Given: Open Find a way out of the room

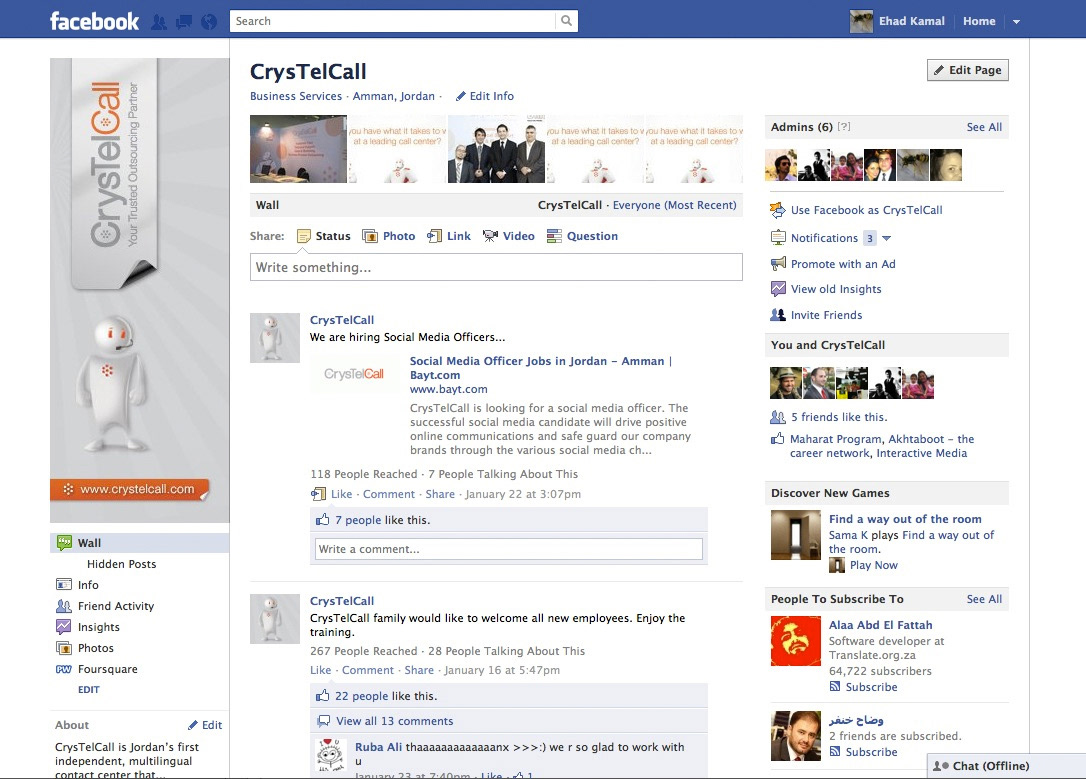Looking at the screenshot, I should pyautogui.click(x=905, y=519).
